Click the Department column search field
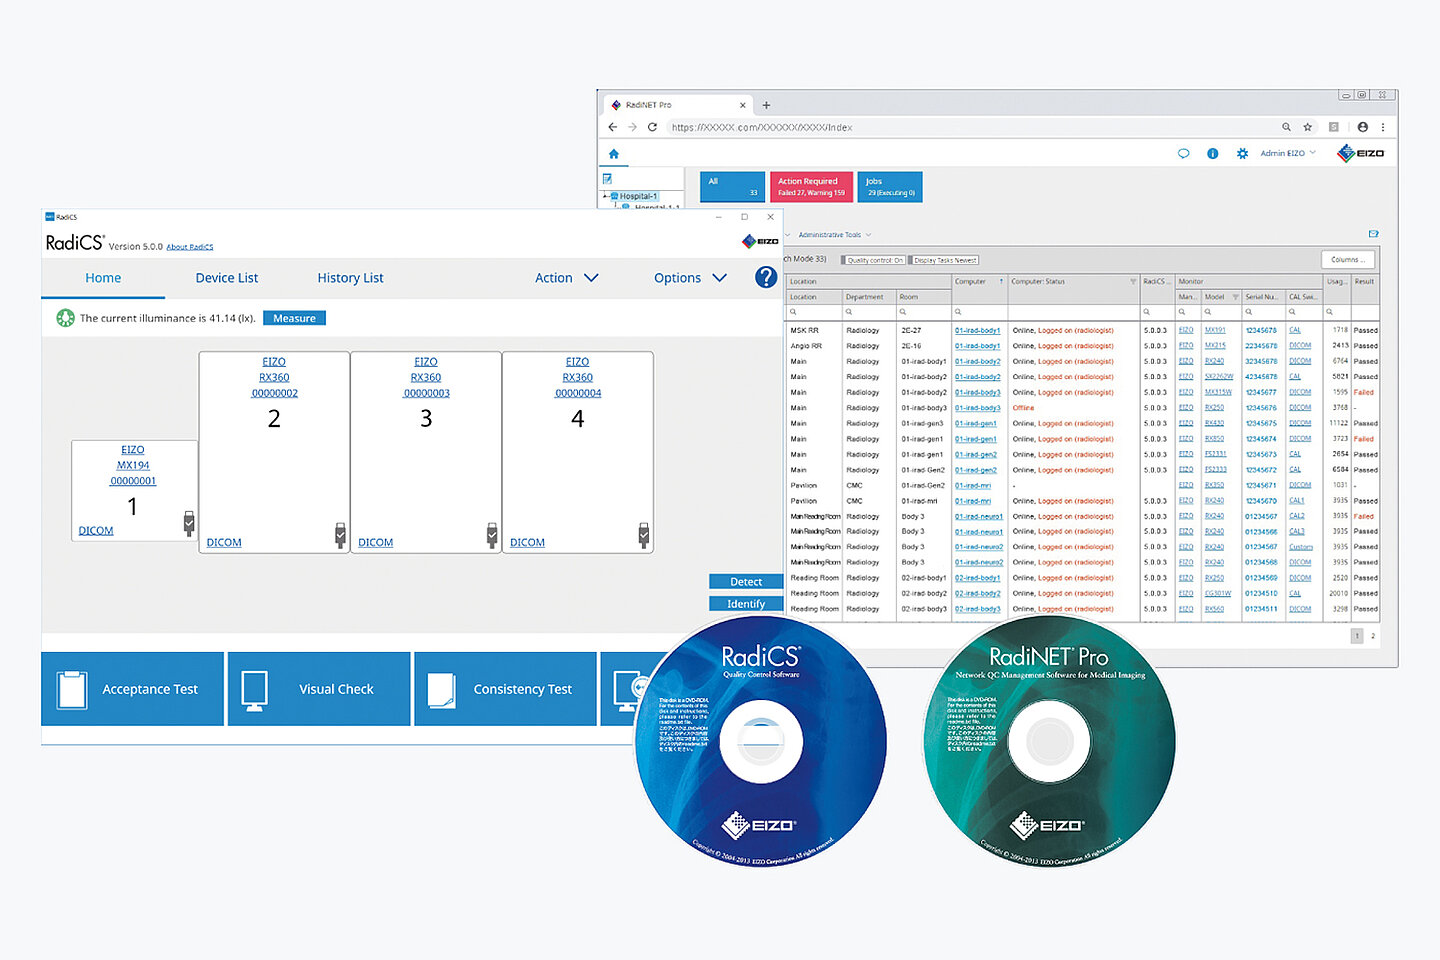The image size is (1440, 960). pyautogui.click(x=870, y=312)
